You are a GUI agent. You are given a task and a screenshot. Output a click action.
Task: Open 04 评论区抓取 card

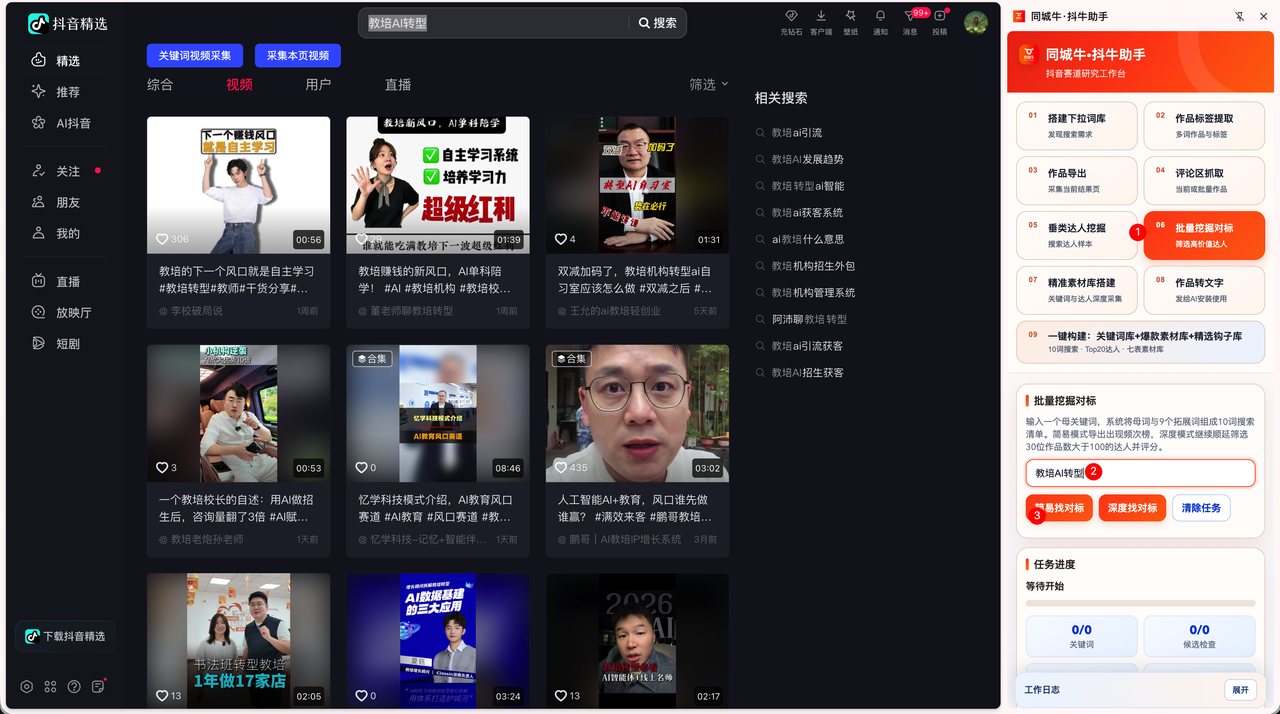(x=1204, y=180)
